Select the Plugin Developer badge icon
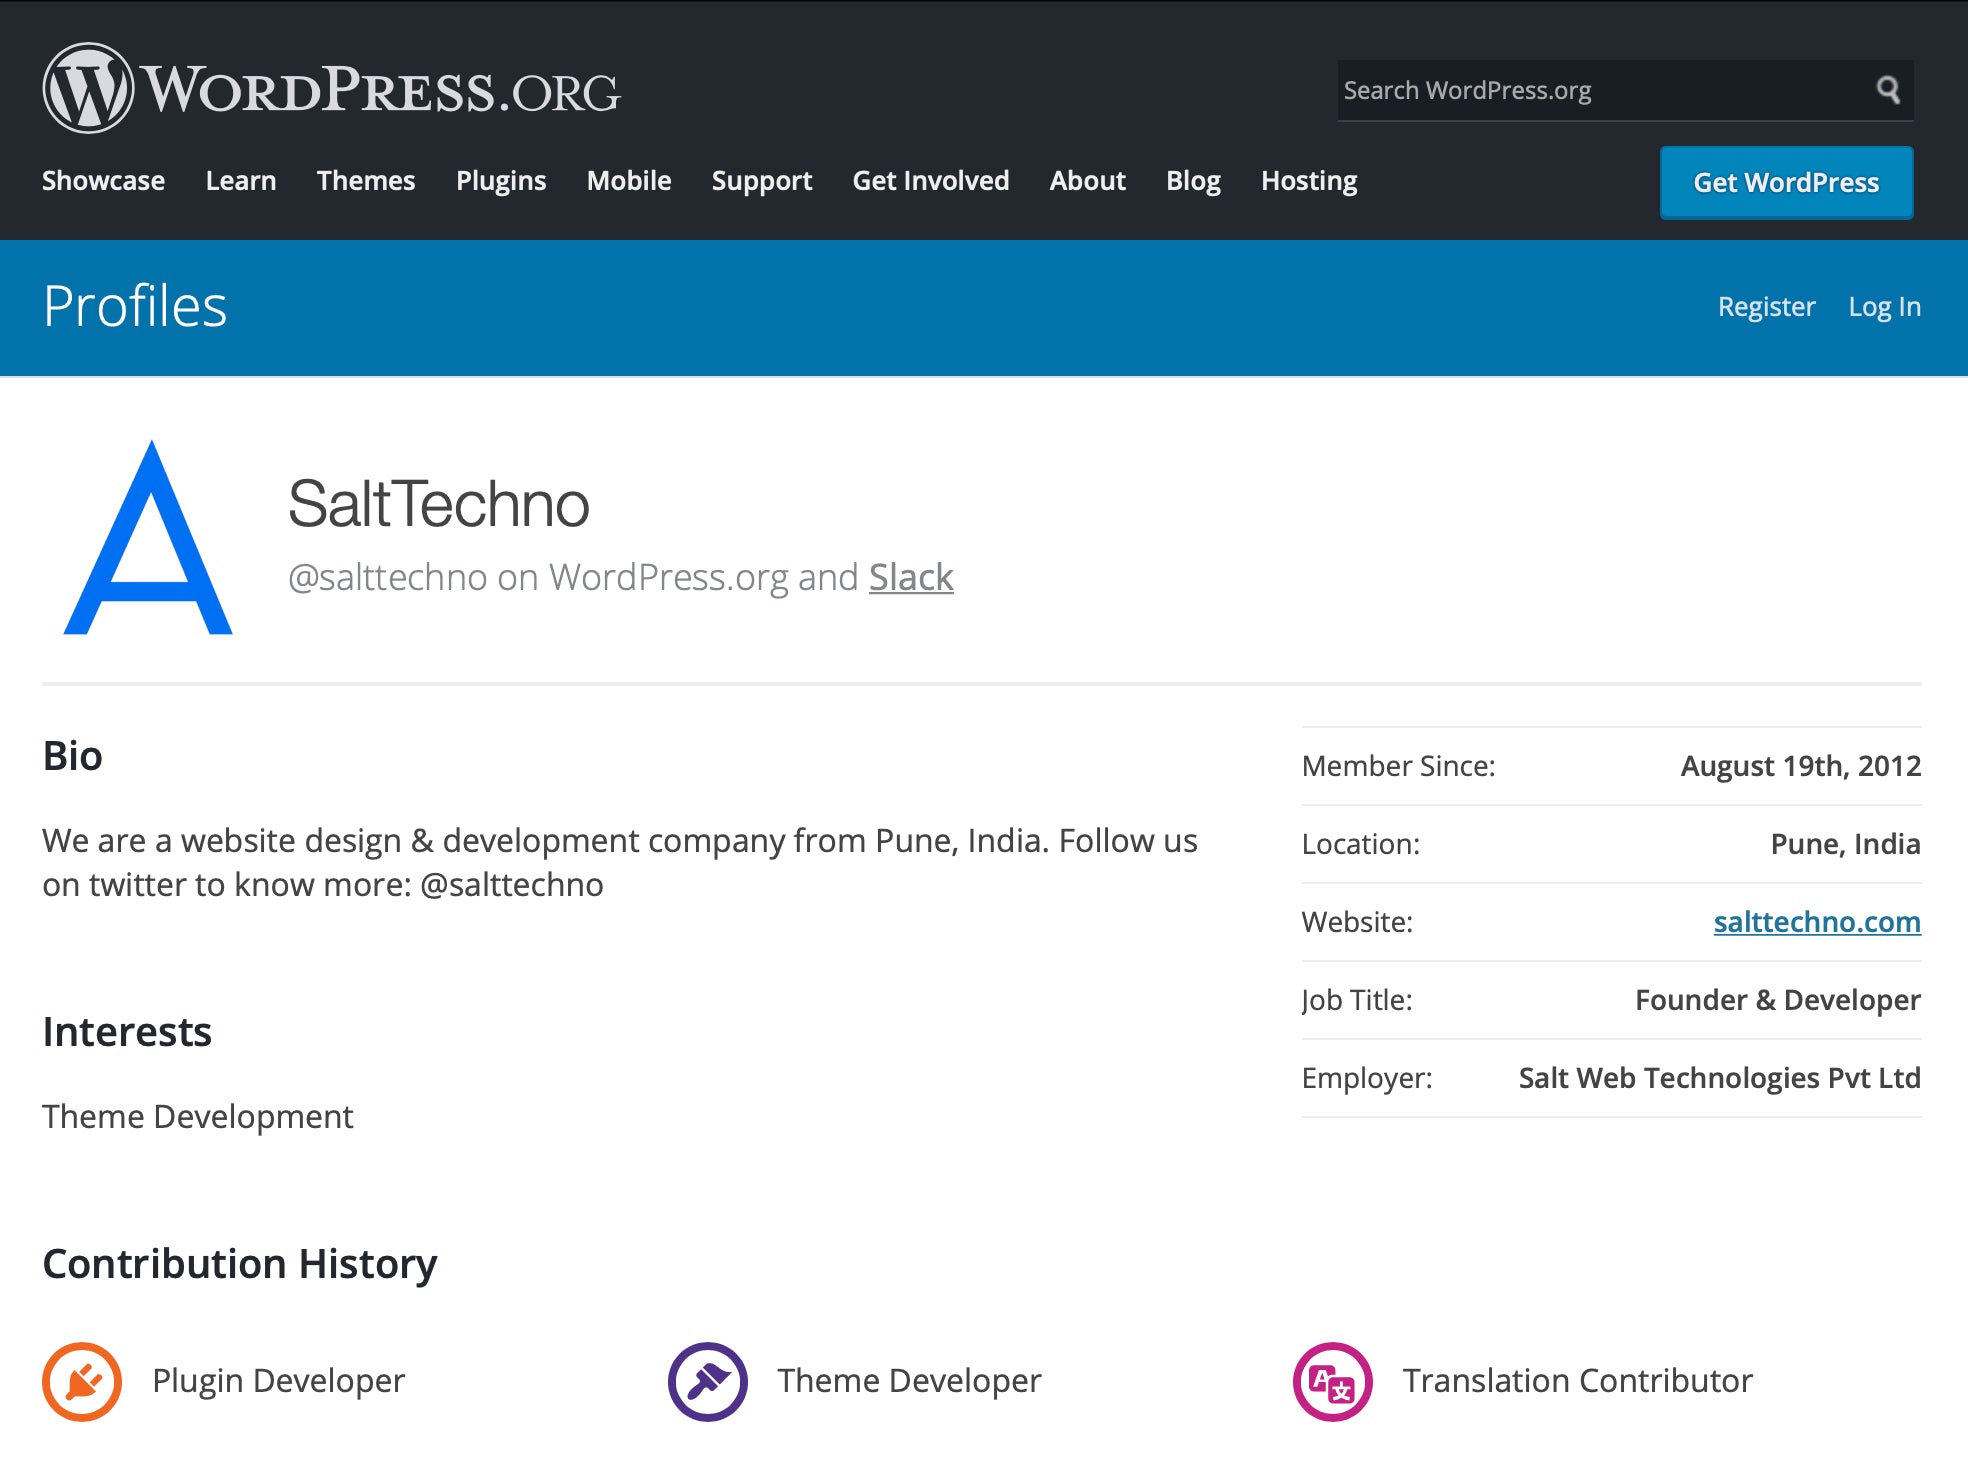 [x=85, y=1381]
